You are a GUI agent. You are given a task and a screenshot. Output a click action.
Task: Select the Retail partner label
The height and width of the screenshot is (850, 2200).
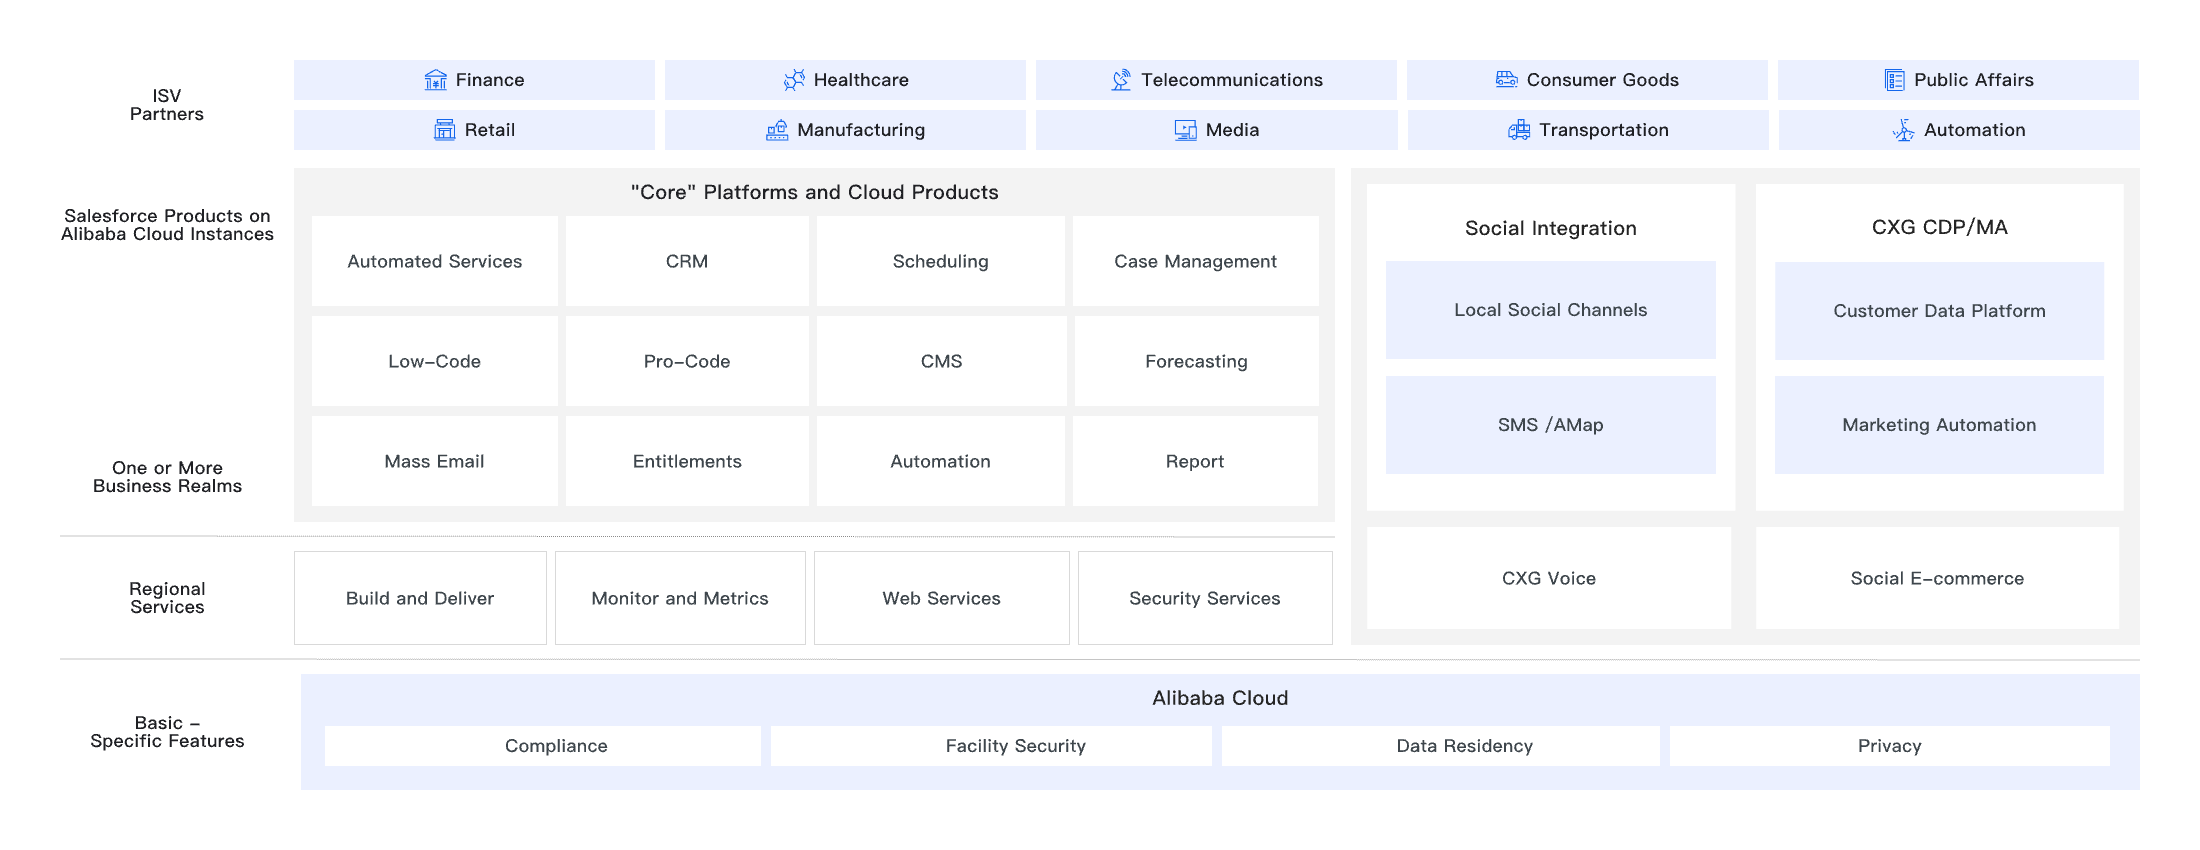point(490,130)
